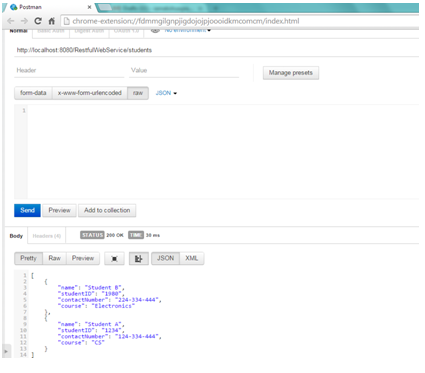Screen dimensions: 425x373
Task: Toggle the response line-wrap icon button
Action: (x=139, y=259)
